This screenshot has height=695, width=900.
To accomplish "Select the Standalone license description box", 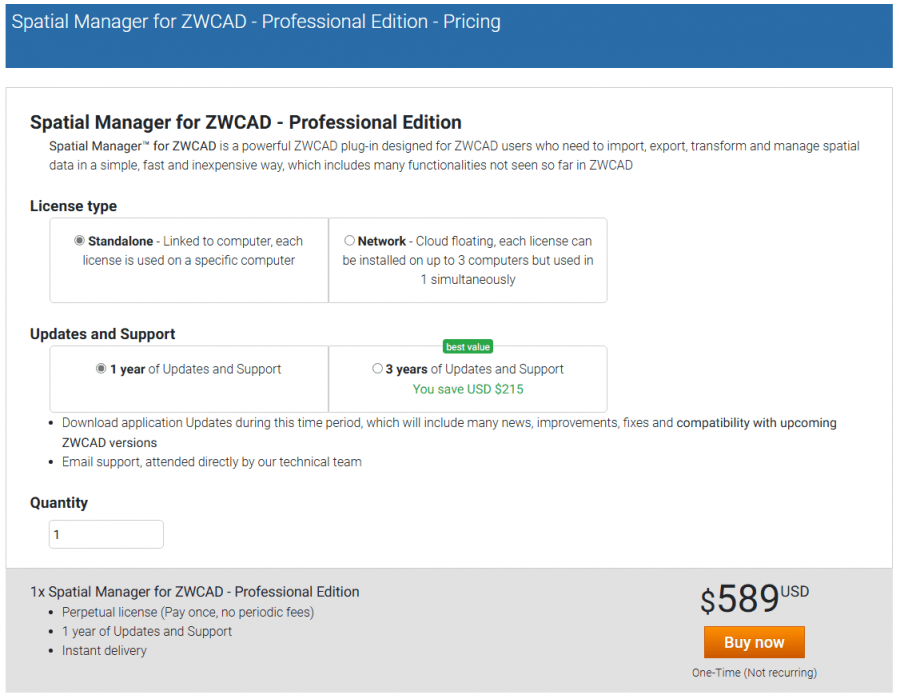I will [188, 260].
